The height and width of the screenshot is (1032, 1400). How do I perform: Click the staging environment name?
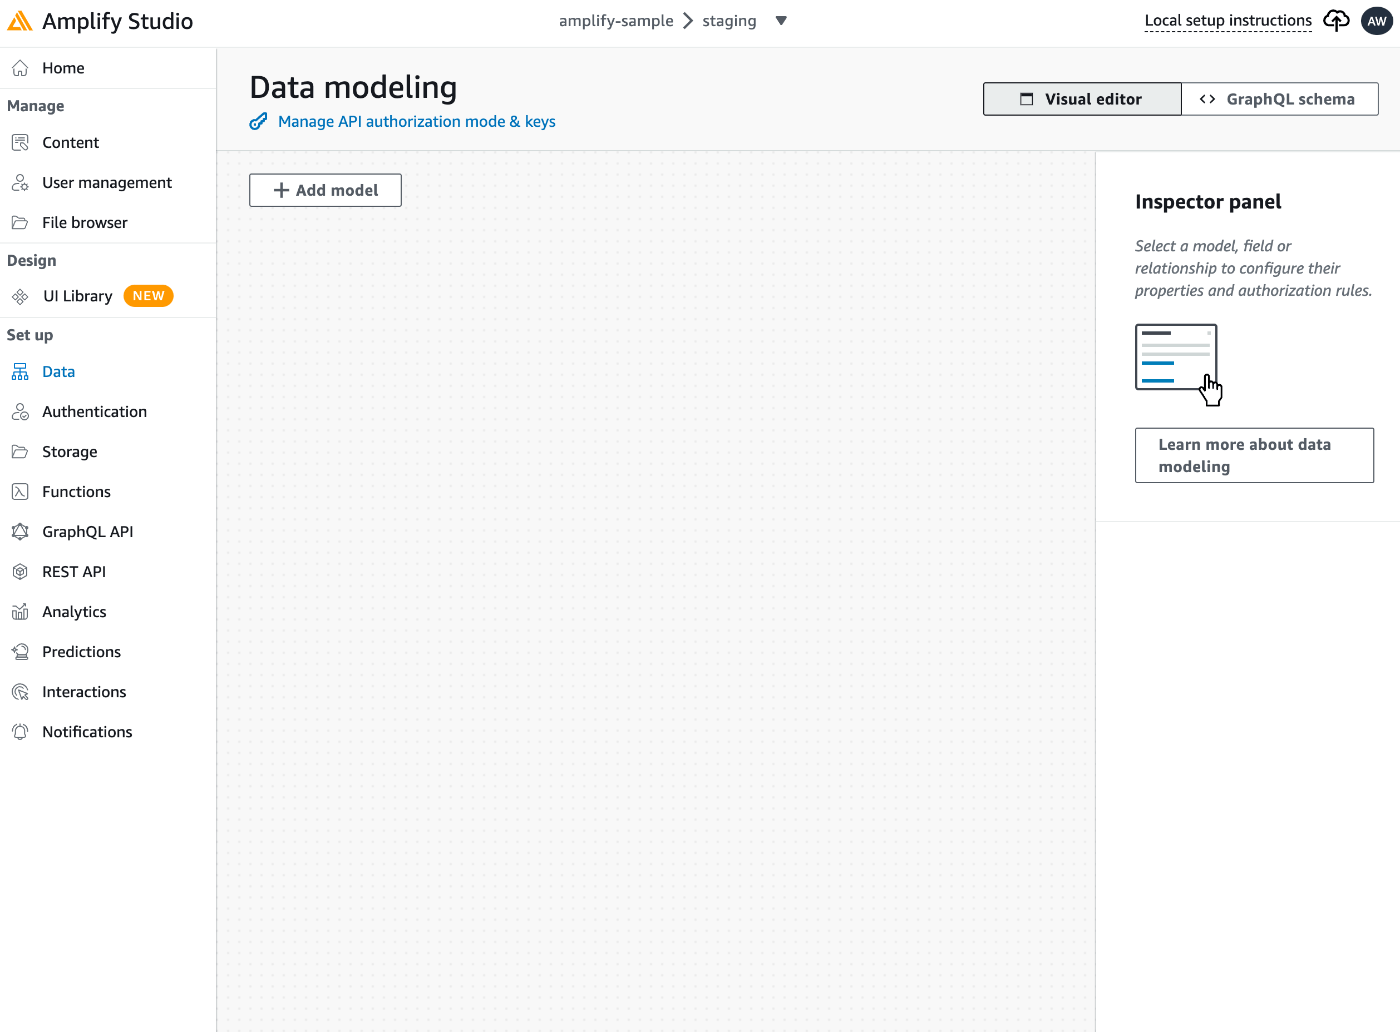[x=729, y=21]
